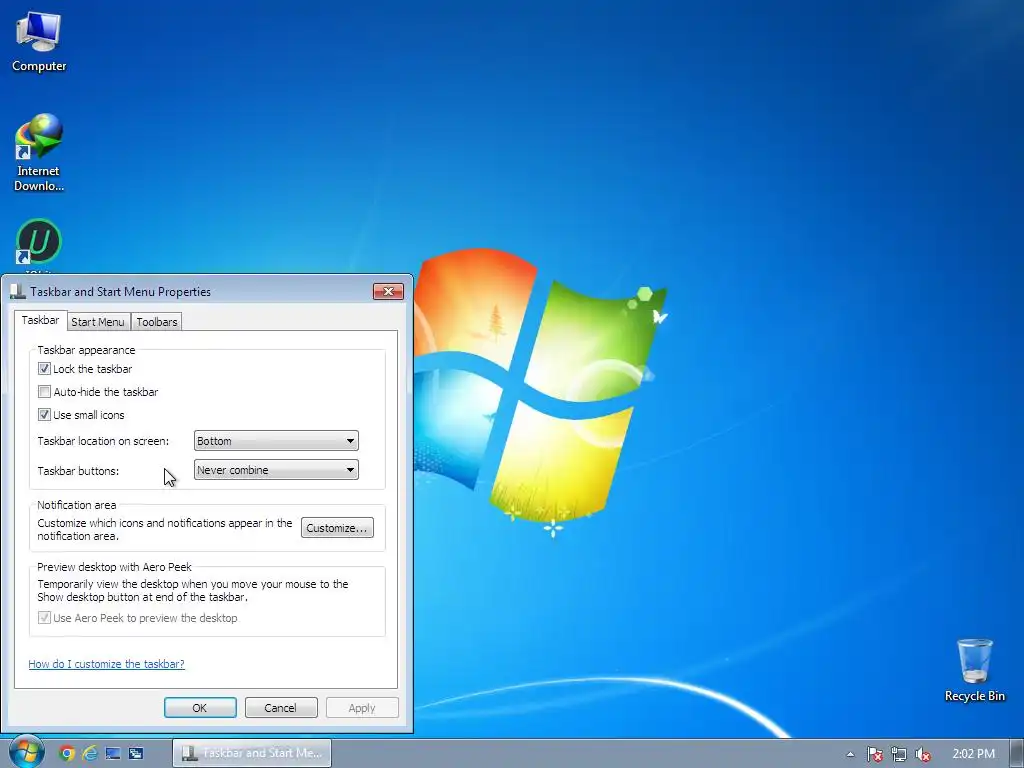Screen dimensions: 1024x768
Task: Toggle Use small icons checkbox
Action: (x=44, y=415)
